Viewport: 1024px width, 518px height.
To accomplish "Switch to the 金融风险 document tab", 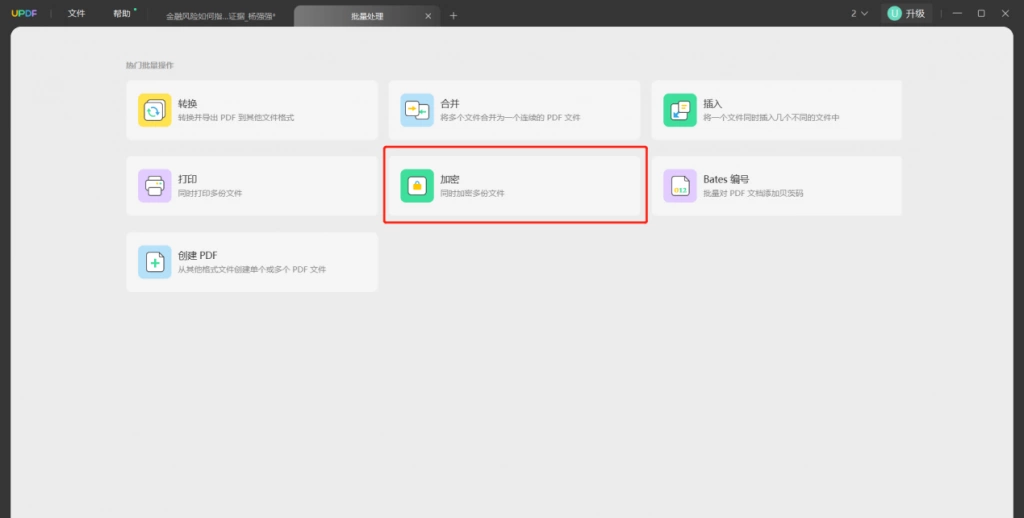I will 220,16.
